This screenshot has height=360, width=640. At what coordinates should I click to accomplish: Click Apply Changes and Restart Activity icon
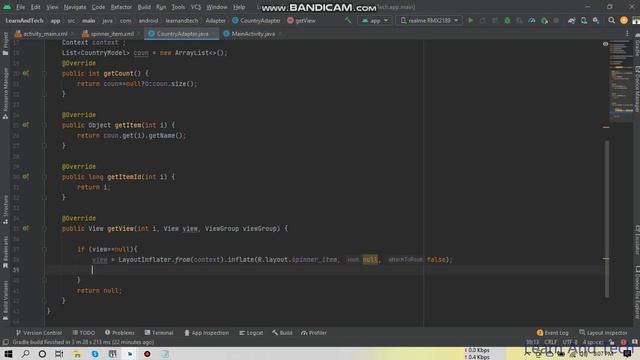click(x=482, y=20)
